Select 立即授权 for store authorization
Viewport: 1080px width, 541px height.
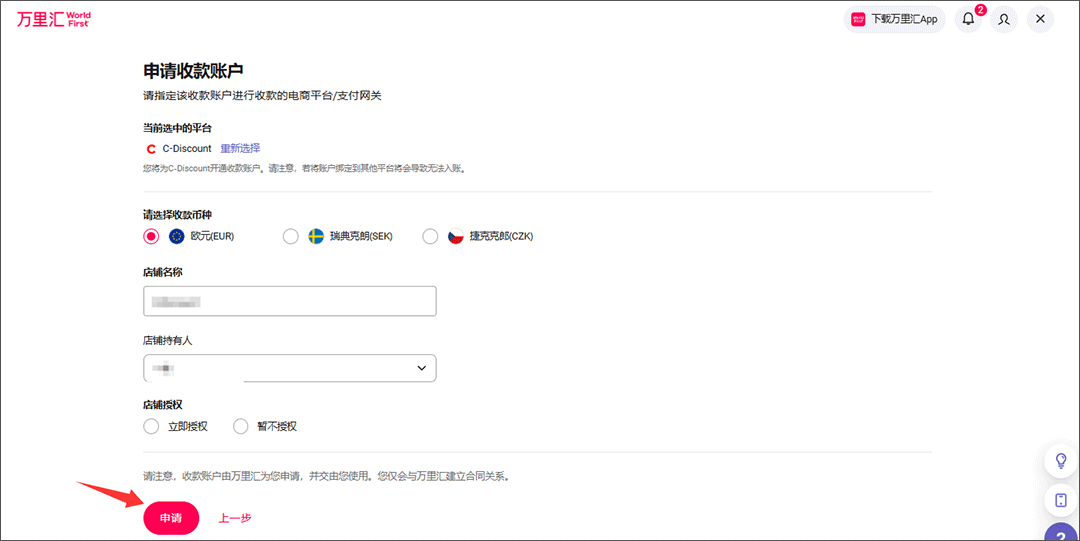click(x=151, y=426)
